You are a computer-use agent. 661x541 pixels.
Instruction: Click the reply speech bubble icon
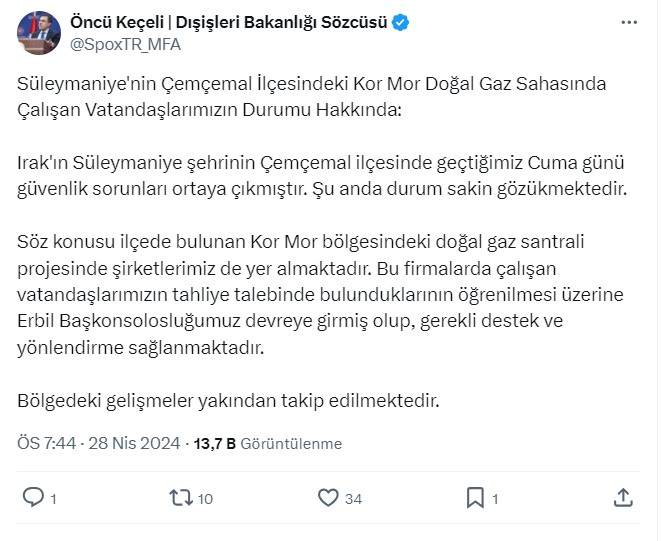coord(32,497)
